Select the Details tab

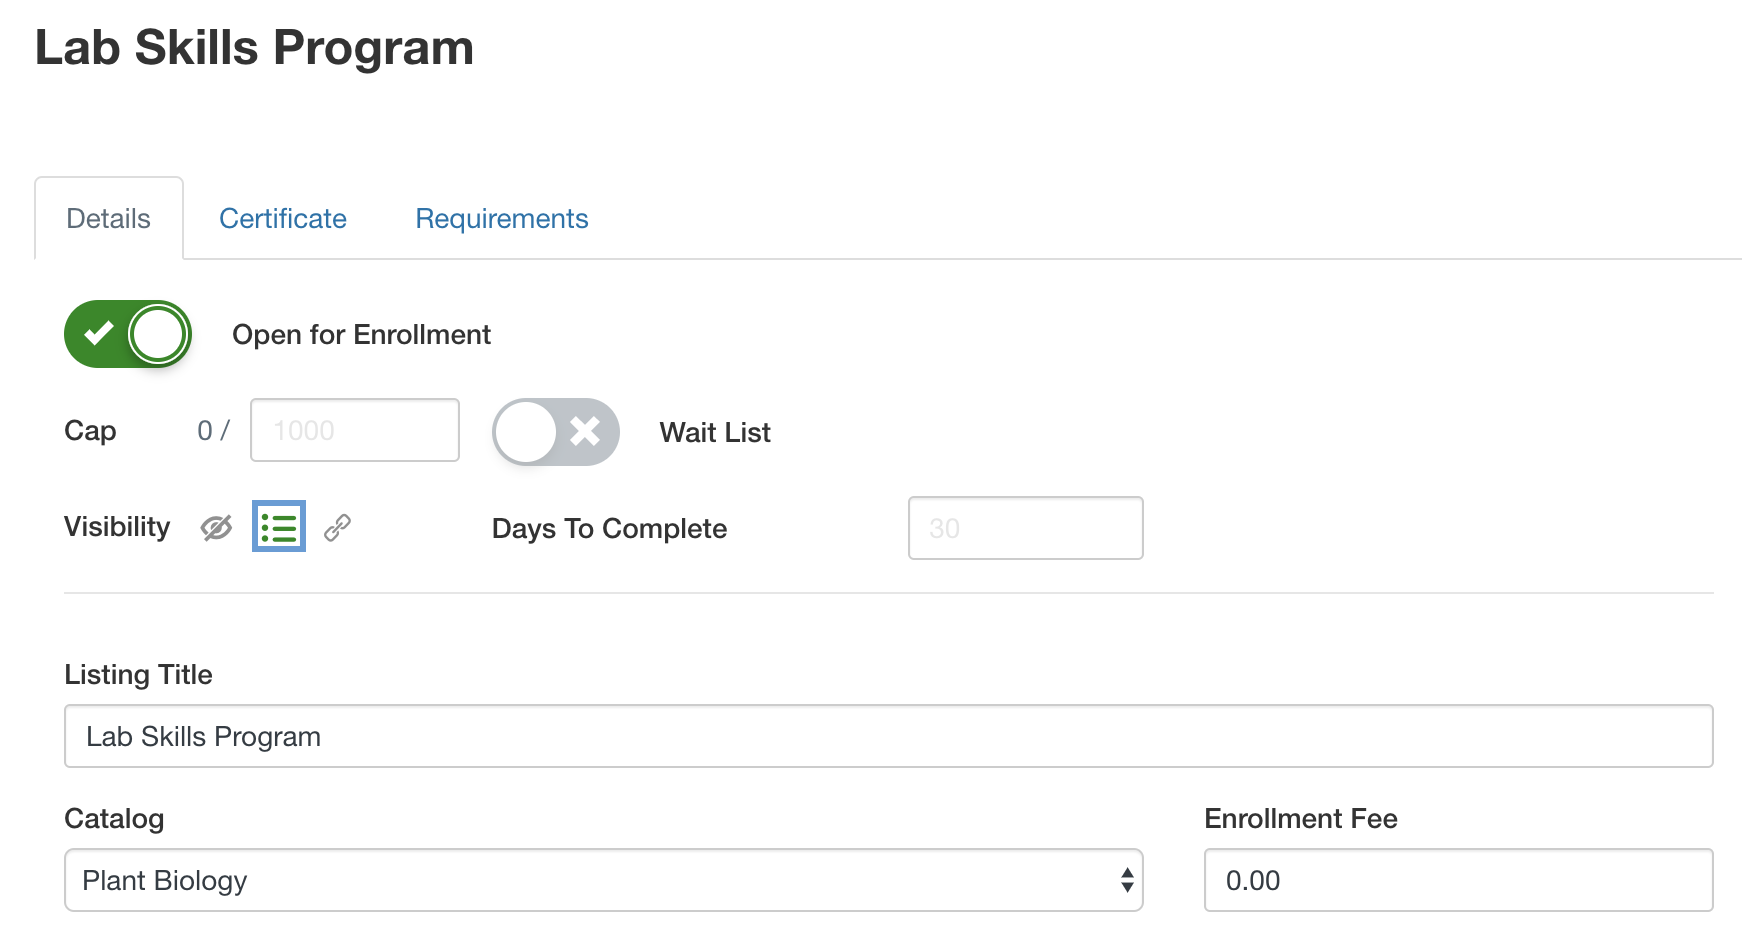(x=109, y=219)
